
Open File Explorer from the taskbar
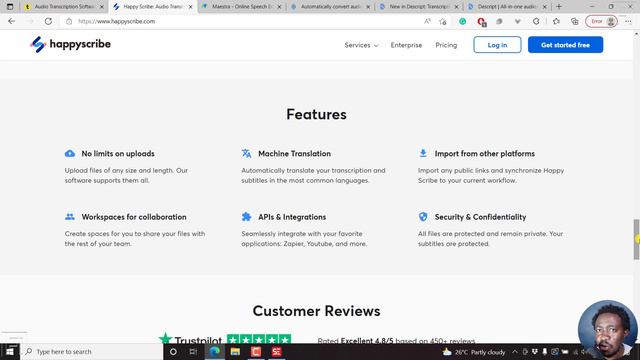click(x=235, y=351)
